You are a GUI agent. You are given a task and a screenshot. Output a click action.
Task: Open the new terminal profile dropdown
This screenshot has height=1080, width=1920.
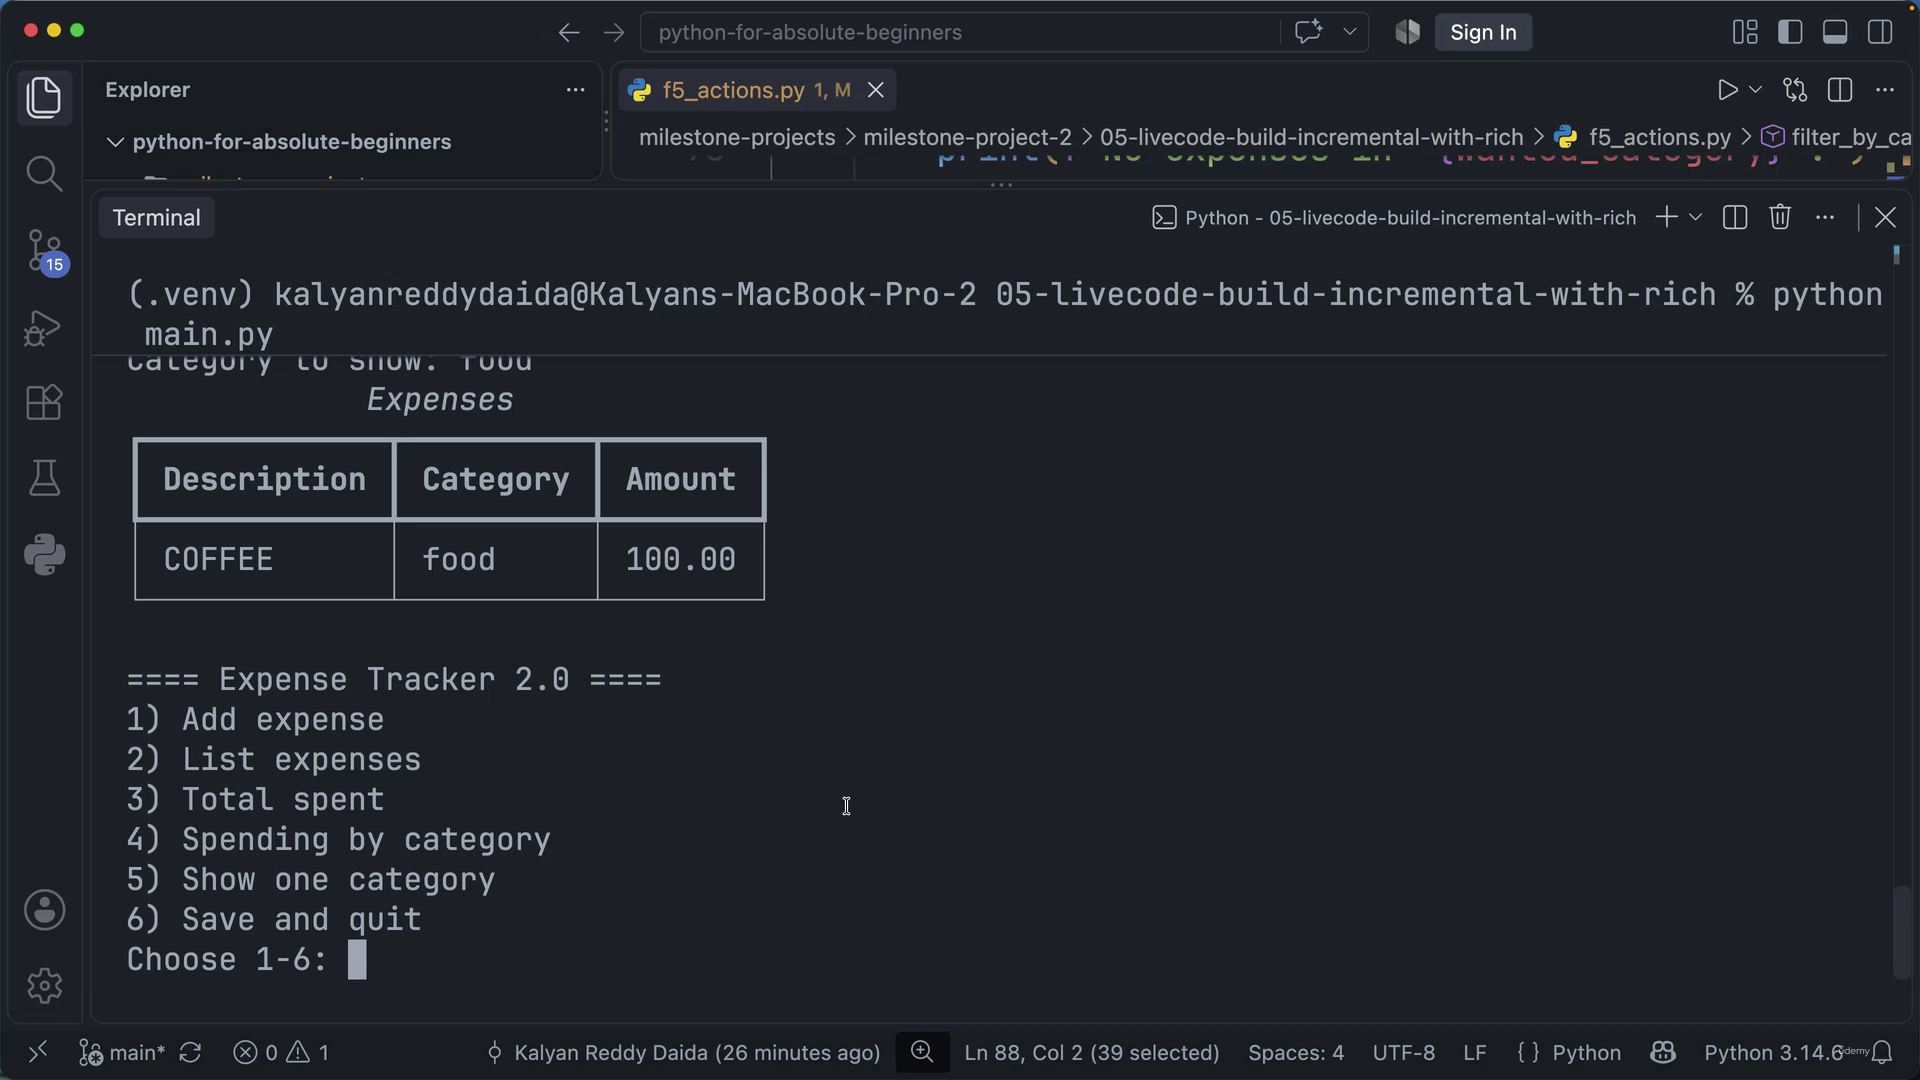[1695, 217]
